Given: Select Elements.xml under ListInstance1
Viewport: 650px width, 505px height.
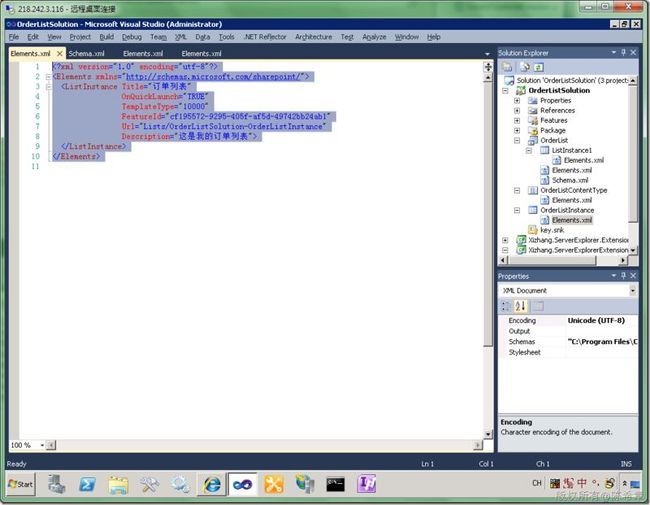Looking at the screenshot, I should 584,160.
